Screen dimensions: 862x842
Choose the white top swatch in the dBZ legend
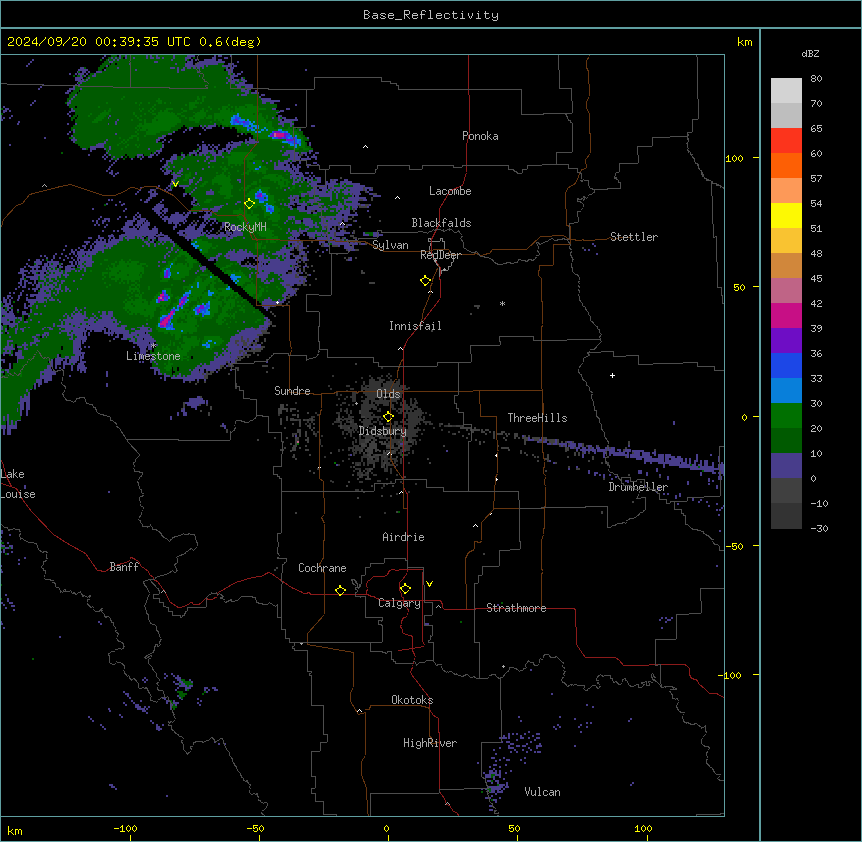786,91
